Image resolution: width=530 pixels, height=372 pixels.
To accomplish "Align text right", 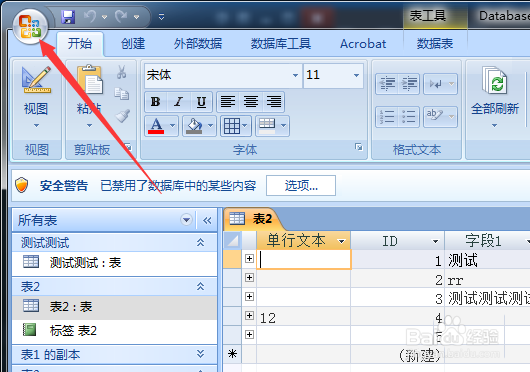I will coord(273,102).
